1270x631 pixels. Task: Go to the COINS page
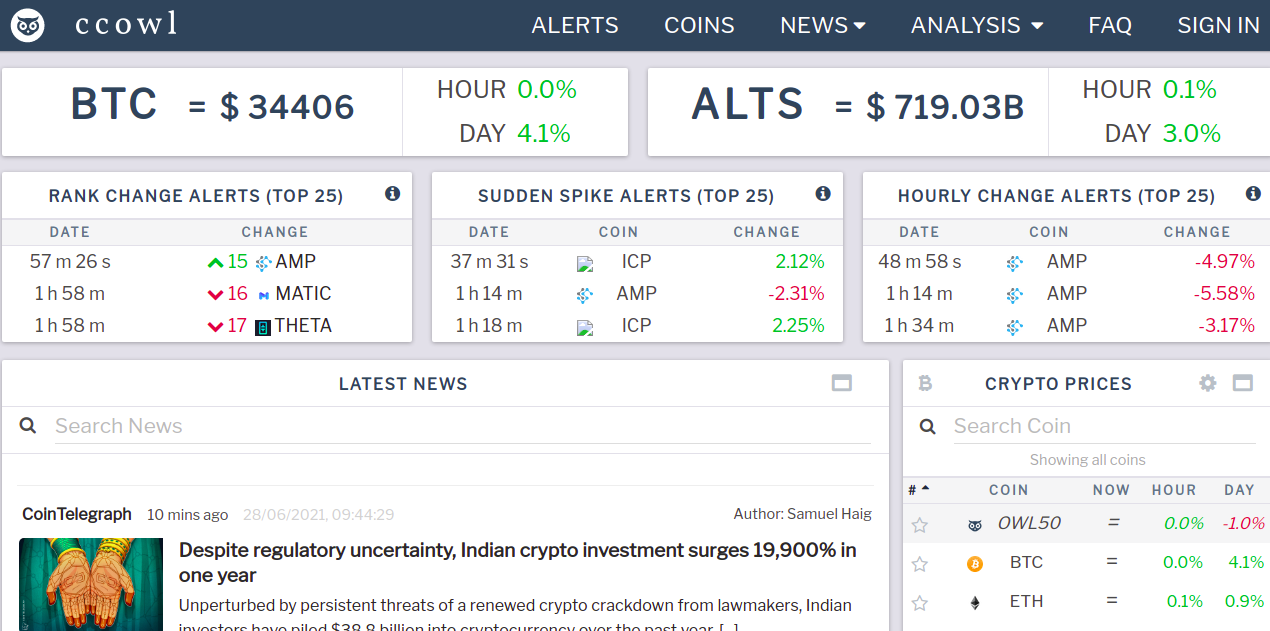(x=699, y=25)
